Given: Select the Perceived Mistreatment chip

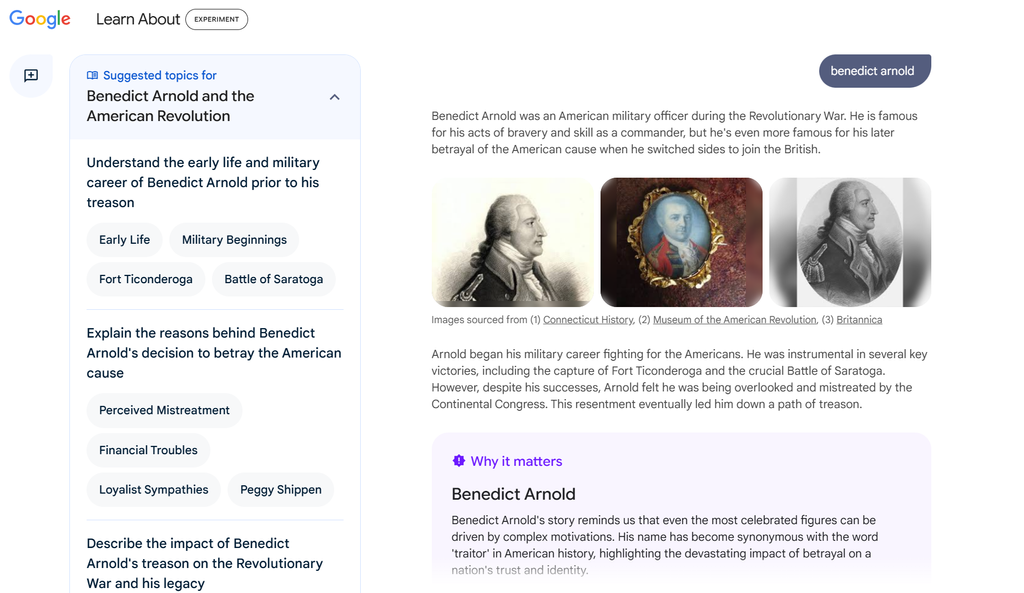Looking at the screenshot, I should pos(164,410).
